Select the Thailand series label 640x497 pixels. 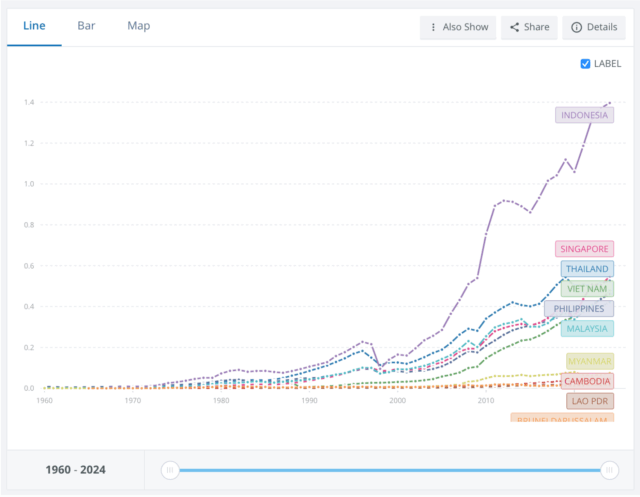586,269
